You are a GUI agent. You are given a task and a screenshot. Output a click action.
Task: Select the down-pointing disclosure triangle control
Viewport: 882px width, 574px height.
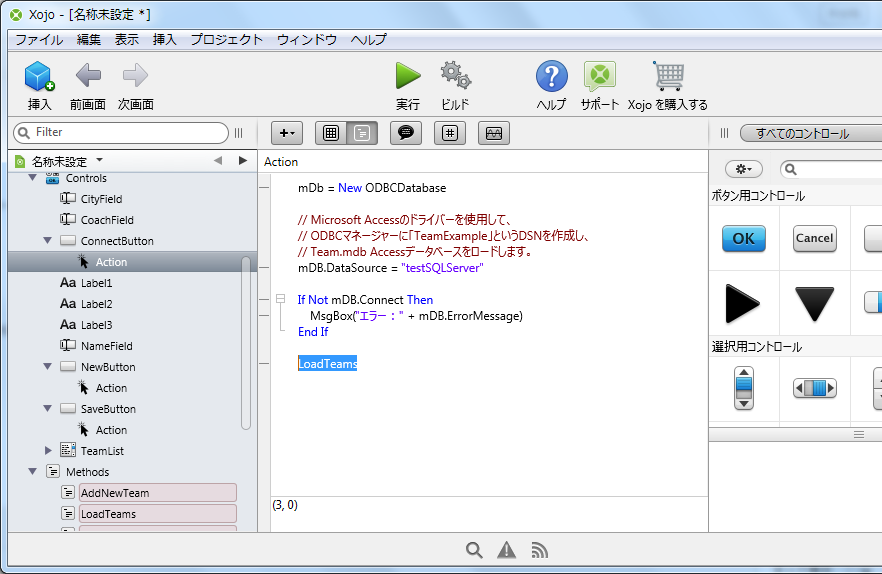click(x=814, y=304)
